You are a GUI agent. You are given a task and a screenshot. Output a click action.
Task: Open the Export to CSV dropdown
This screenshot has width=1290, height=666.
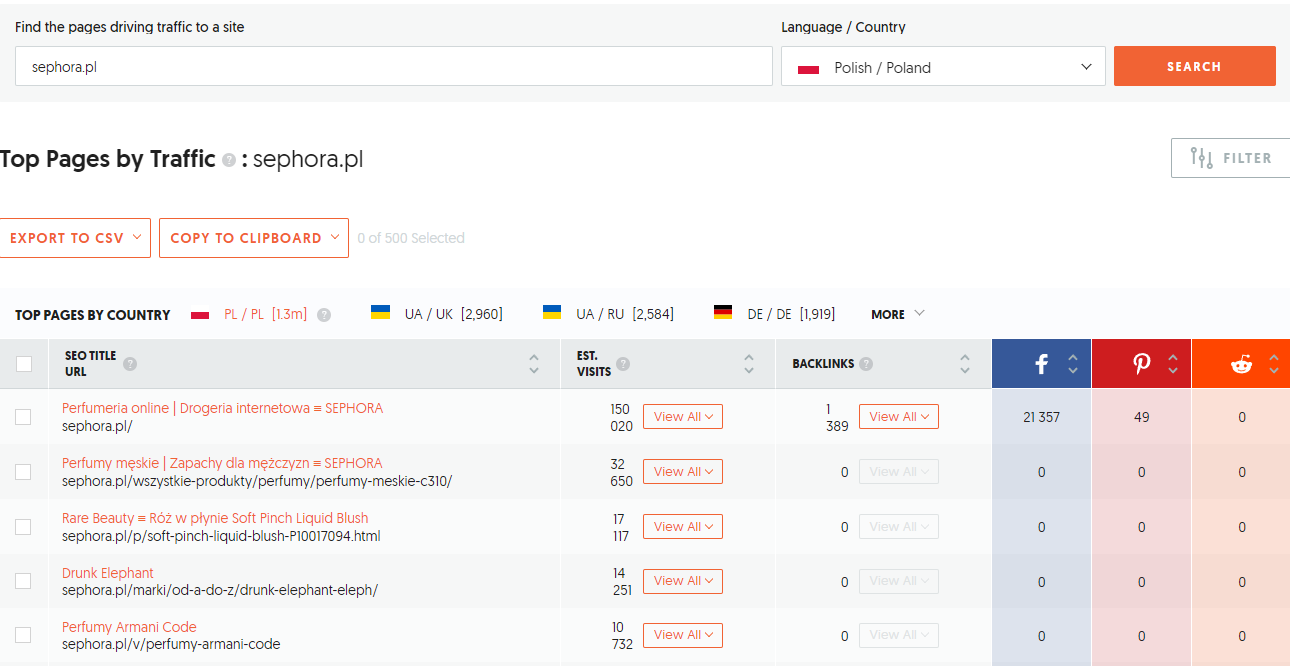coord(75,238)
